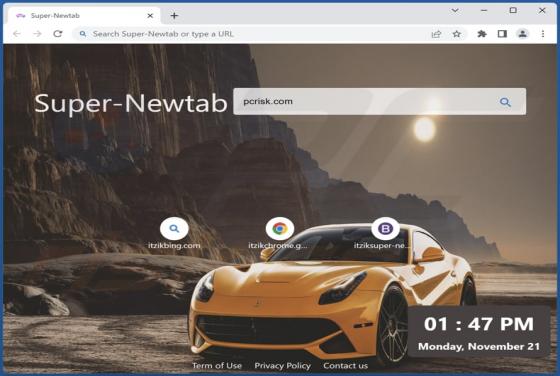Close the Super-Newtab tab

point(150,16)
